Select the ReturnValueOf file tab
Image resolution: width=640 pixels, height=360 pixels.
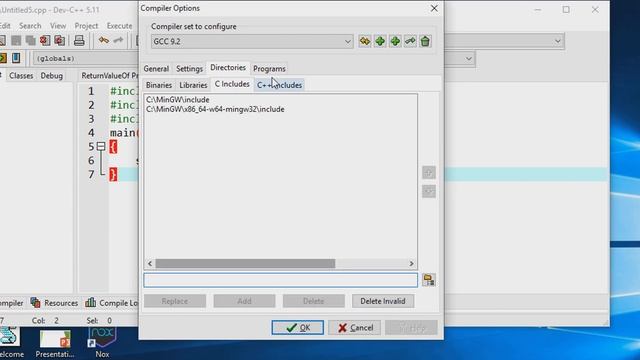pos(109,76)
